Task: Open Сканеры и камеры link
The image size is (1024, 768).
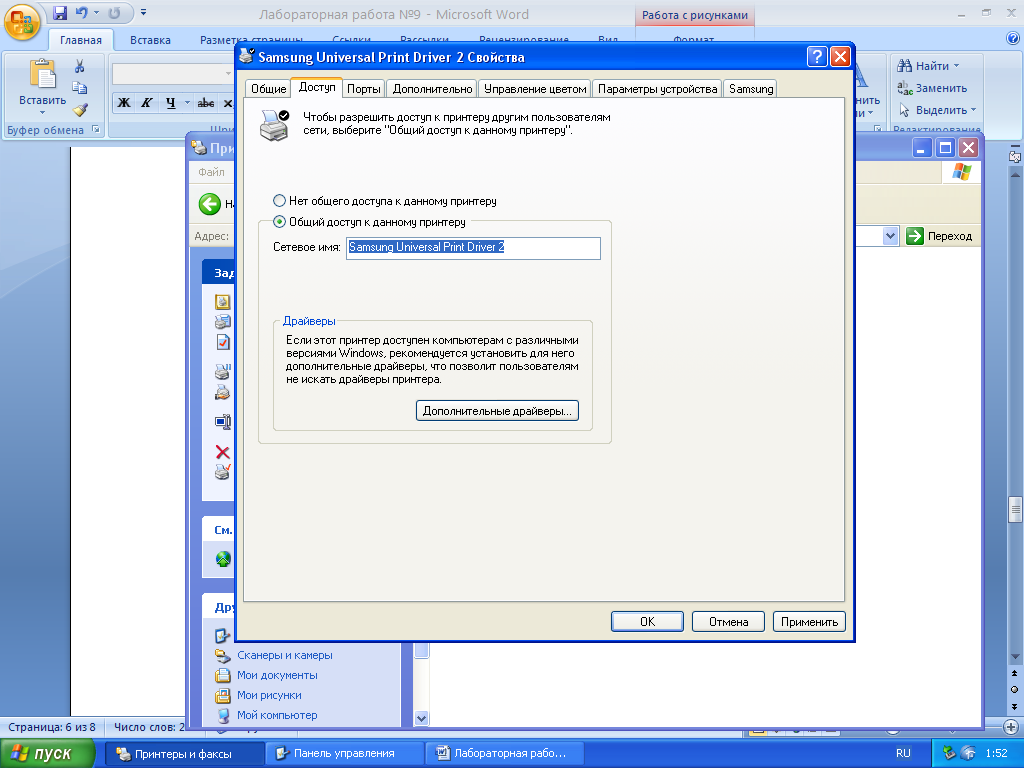Action: tap(285, 655)
